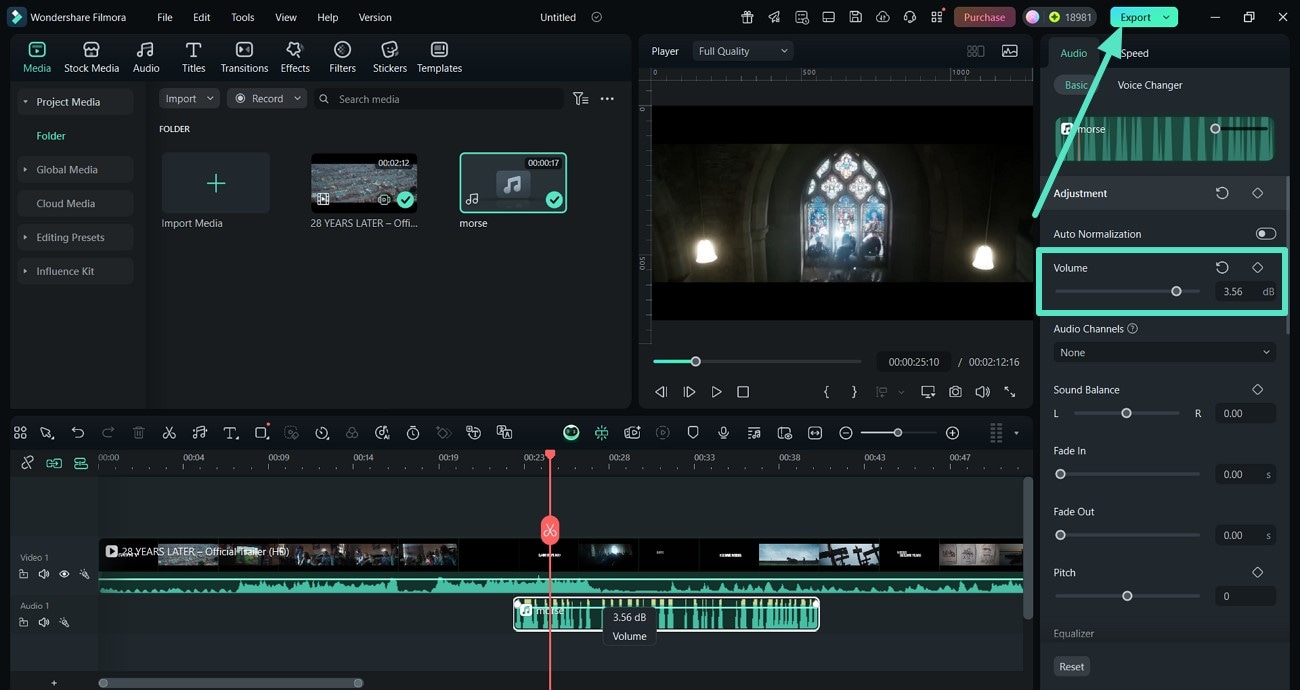Click the save project floppy icon
Screen dimensions: 1300x690
coord(855,17)
